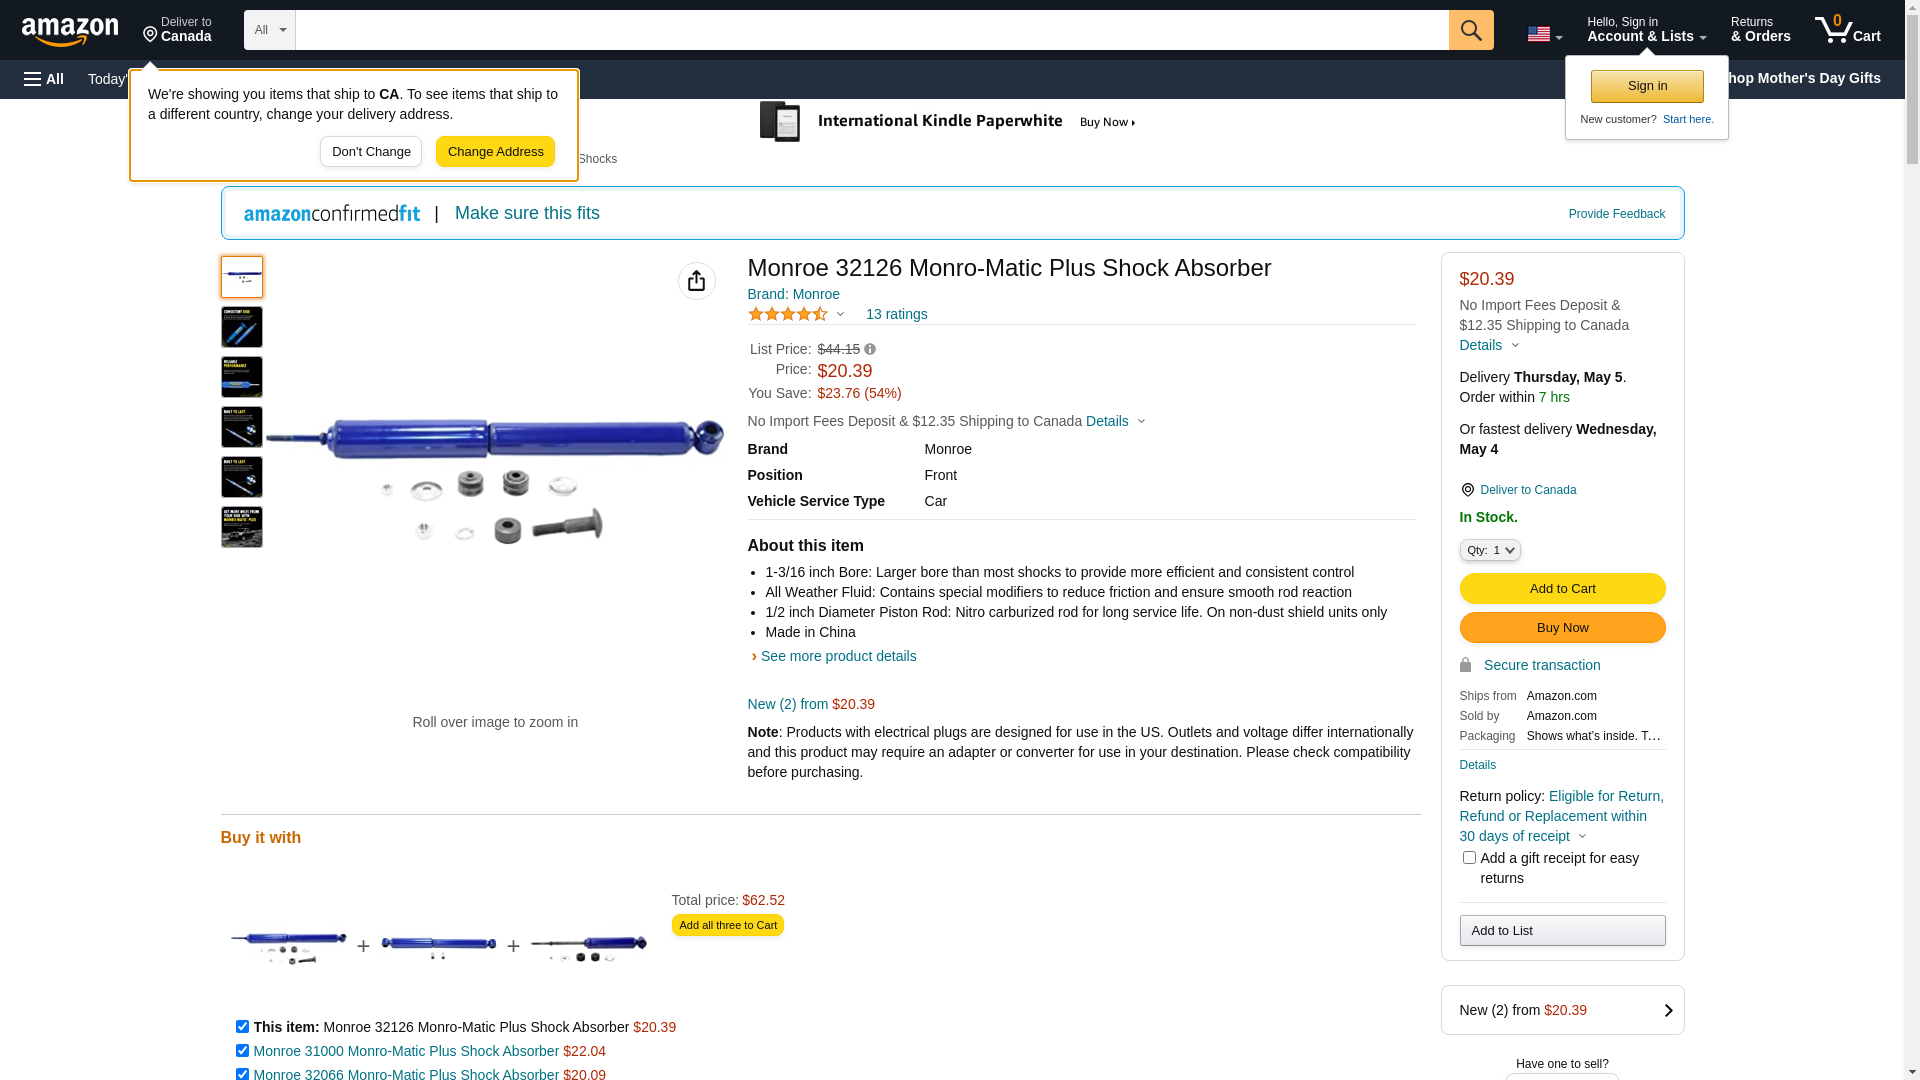Click the share icon on product image
Screen dimensions: 1920x1080
pos(697,281)
